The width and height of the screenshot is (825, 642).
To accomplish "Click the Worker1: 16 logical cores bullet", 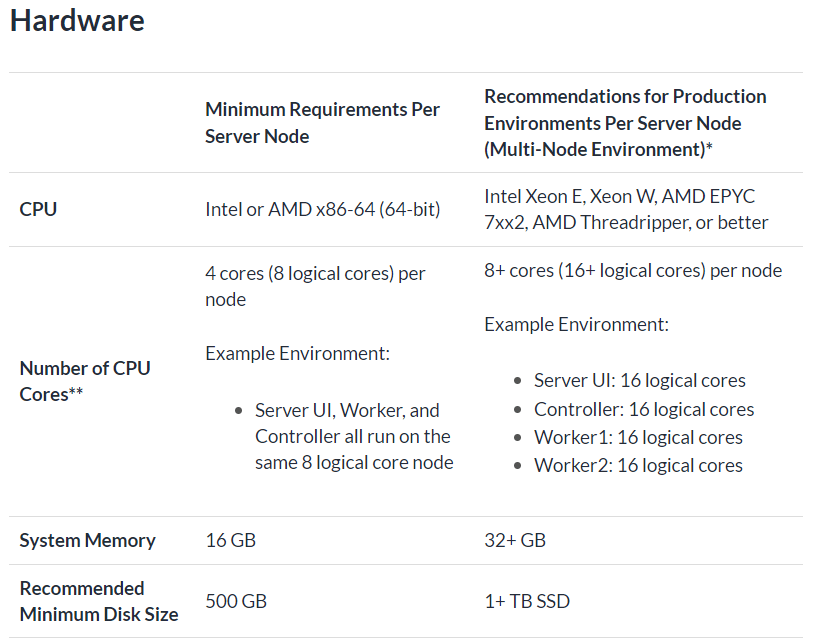I will [x=638, y=437].
